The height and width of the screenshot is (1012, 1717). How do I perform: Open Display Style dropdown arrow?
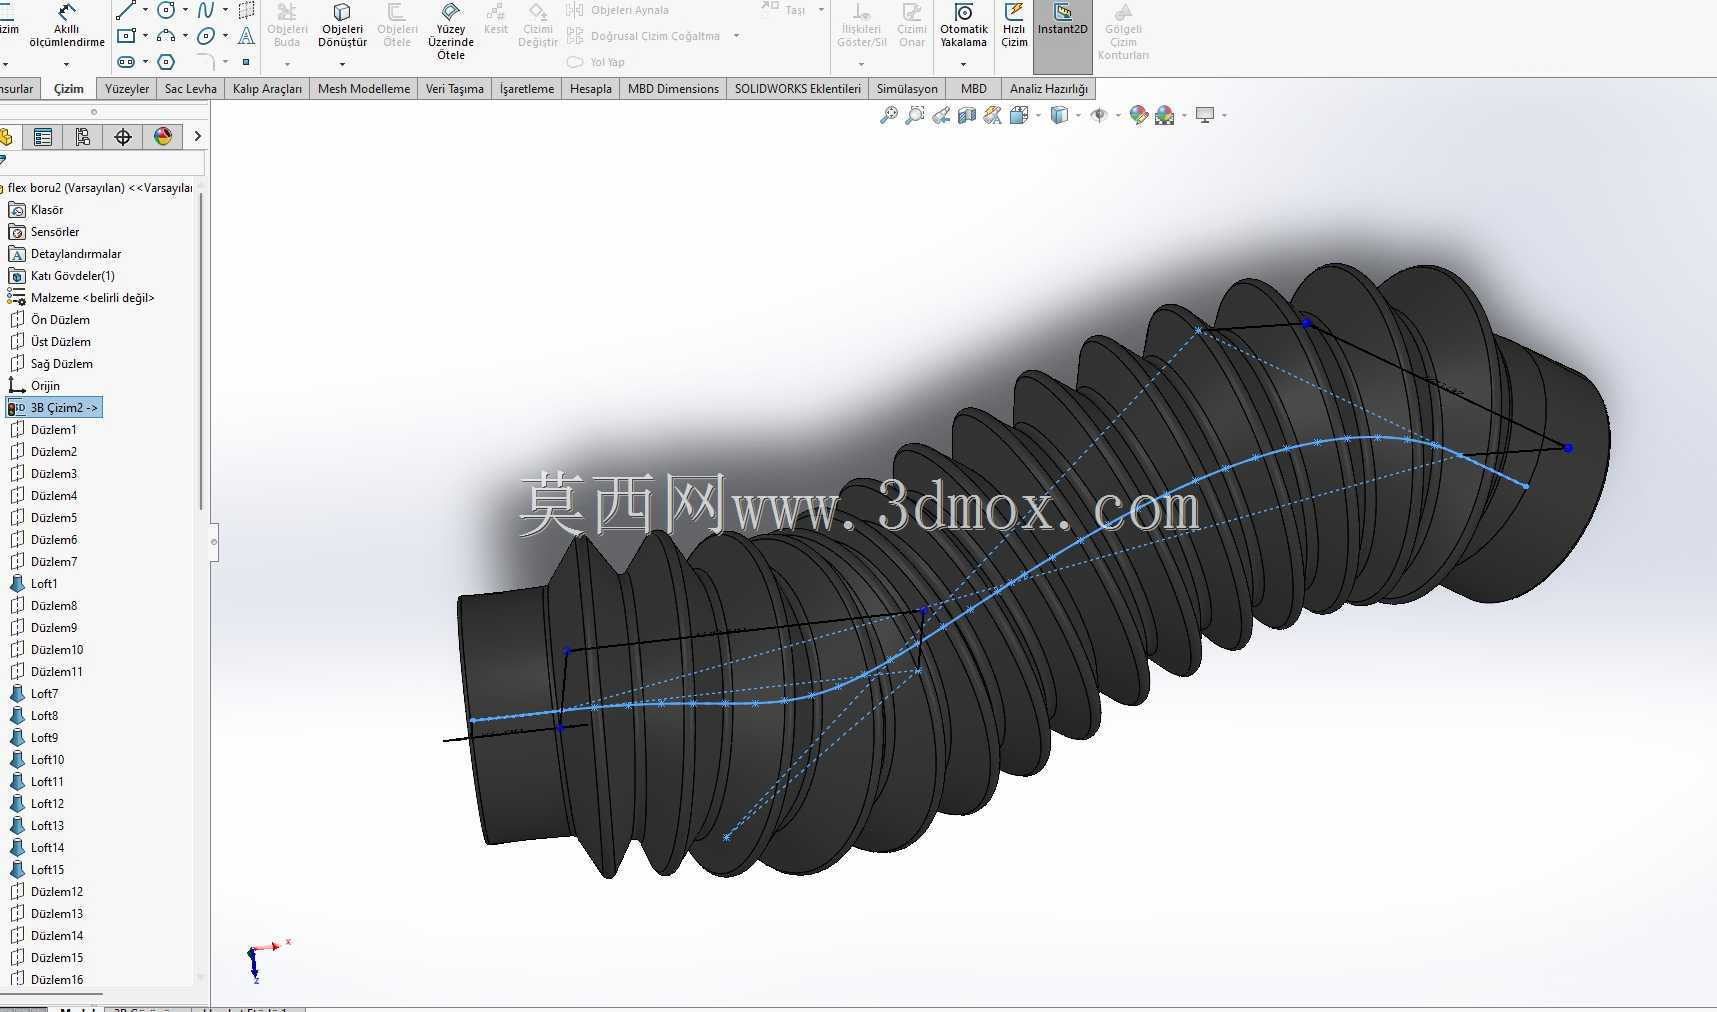point(1078,116)
